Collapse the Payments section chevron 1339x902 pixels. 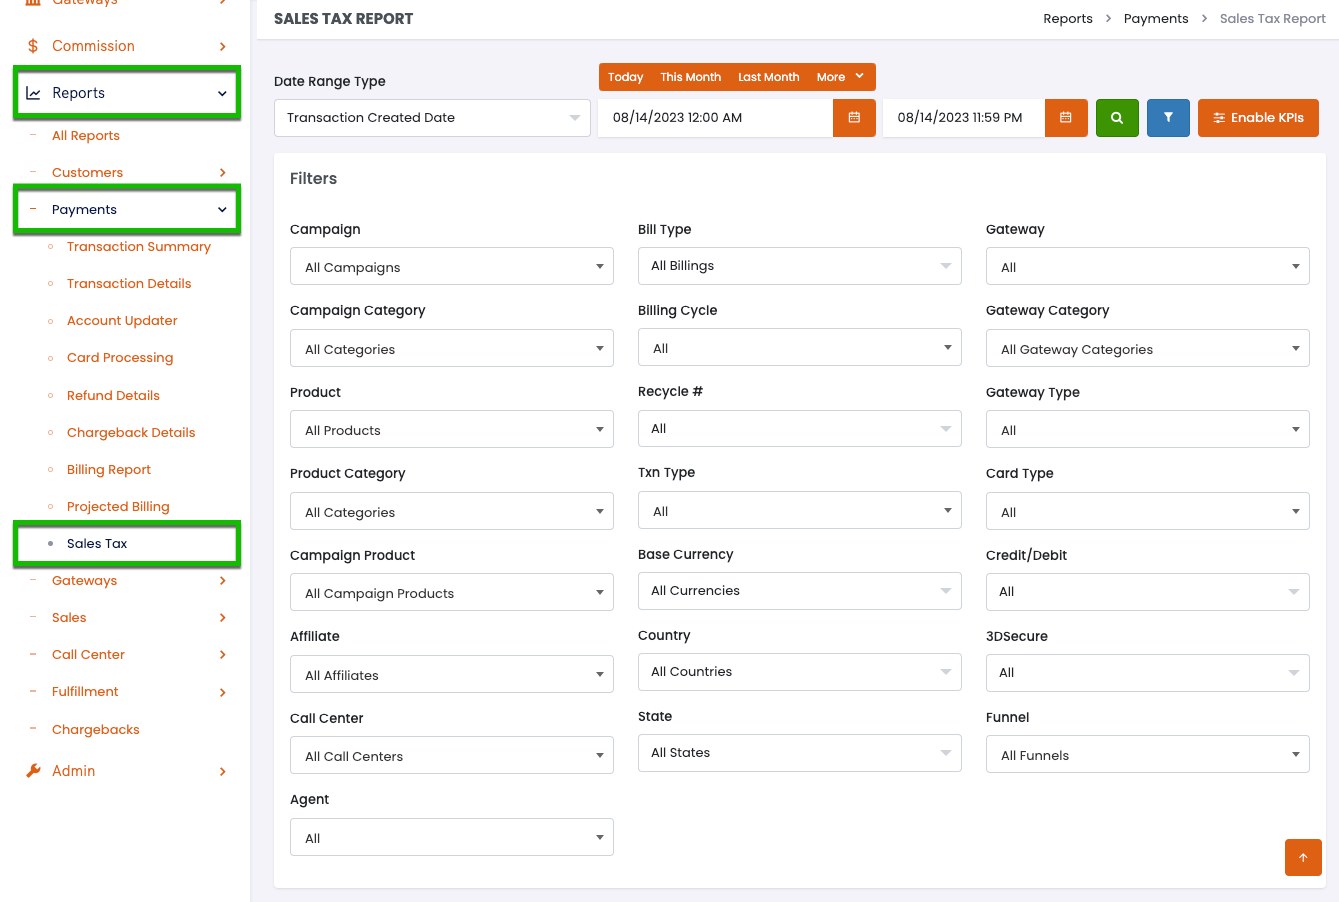coord(222,210)
